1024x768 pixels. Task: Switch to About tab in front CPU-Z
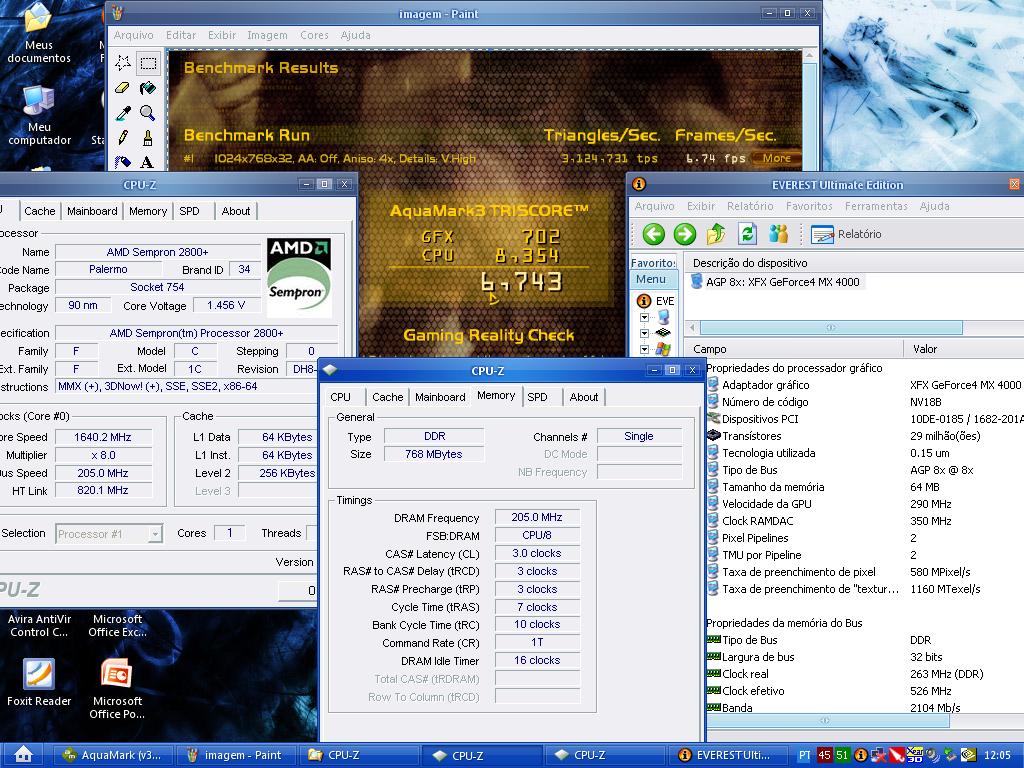[x=584, y=397]
